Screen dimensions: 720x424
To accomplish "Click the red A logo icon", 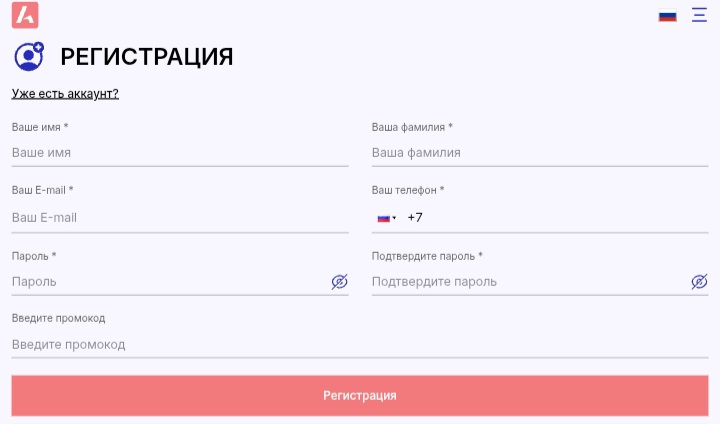I will coord(26,15).
